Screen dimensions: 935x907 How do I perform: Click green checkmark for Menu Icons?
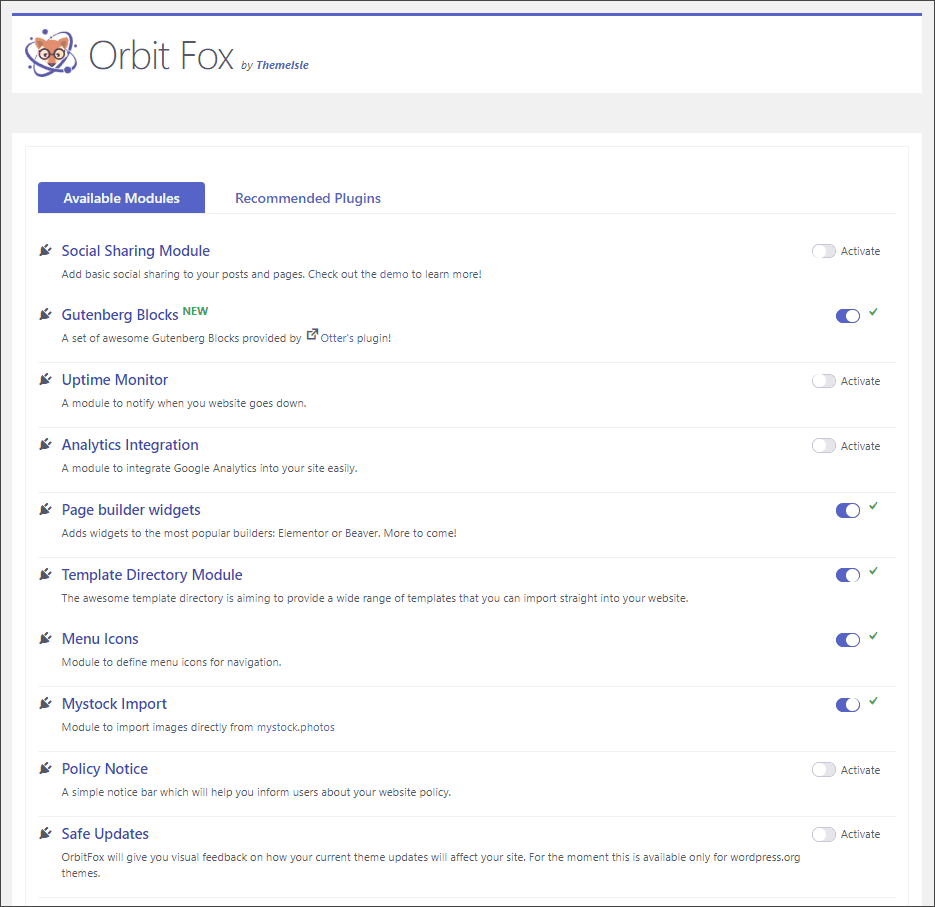873,636
